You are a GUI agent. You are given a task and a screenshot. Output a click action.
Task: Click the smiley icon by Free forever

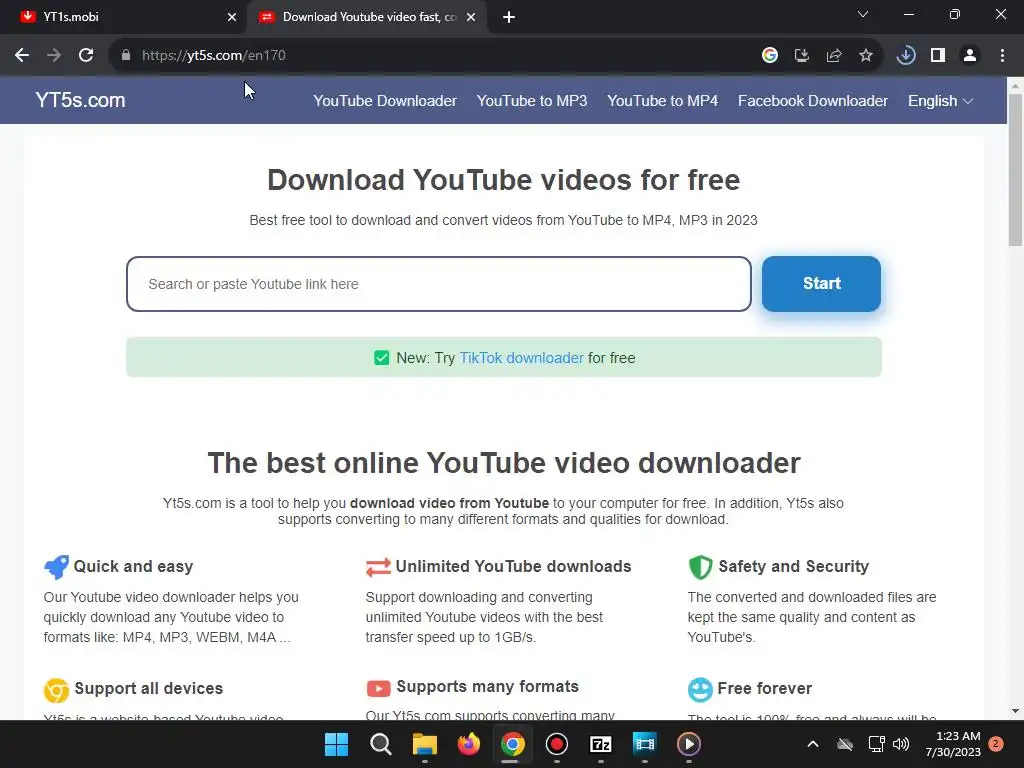click(700, 690)
